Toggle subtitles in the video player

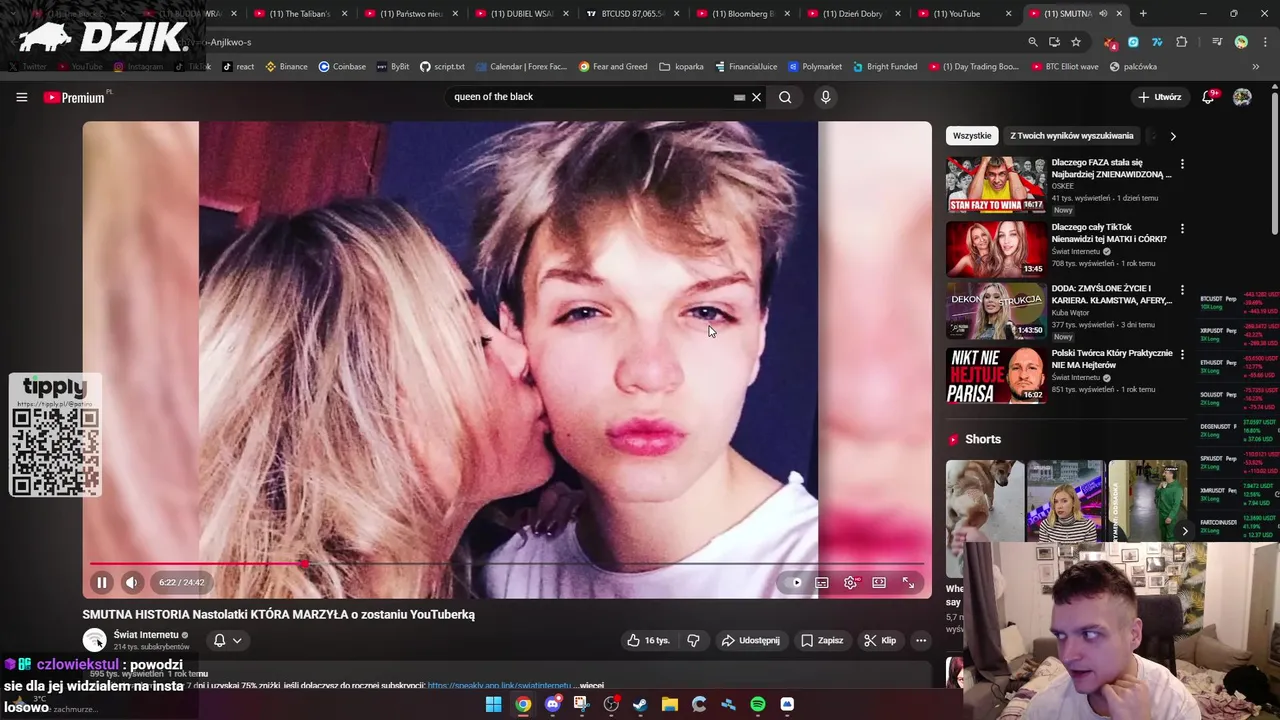[822, 582]
